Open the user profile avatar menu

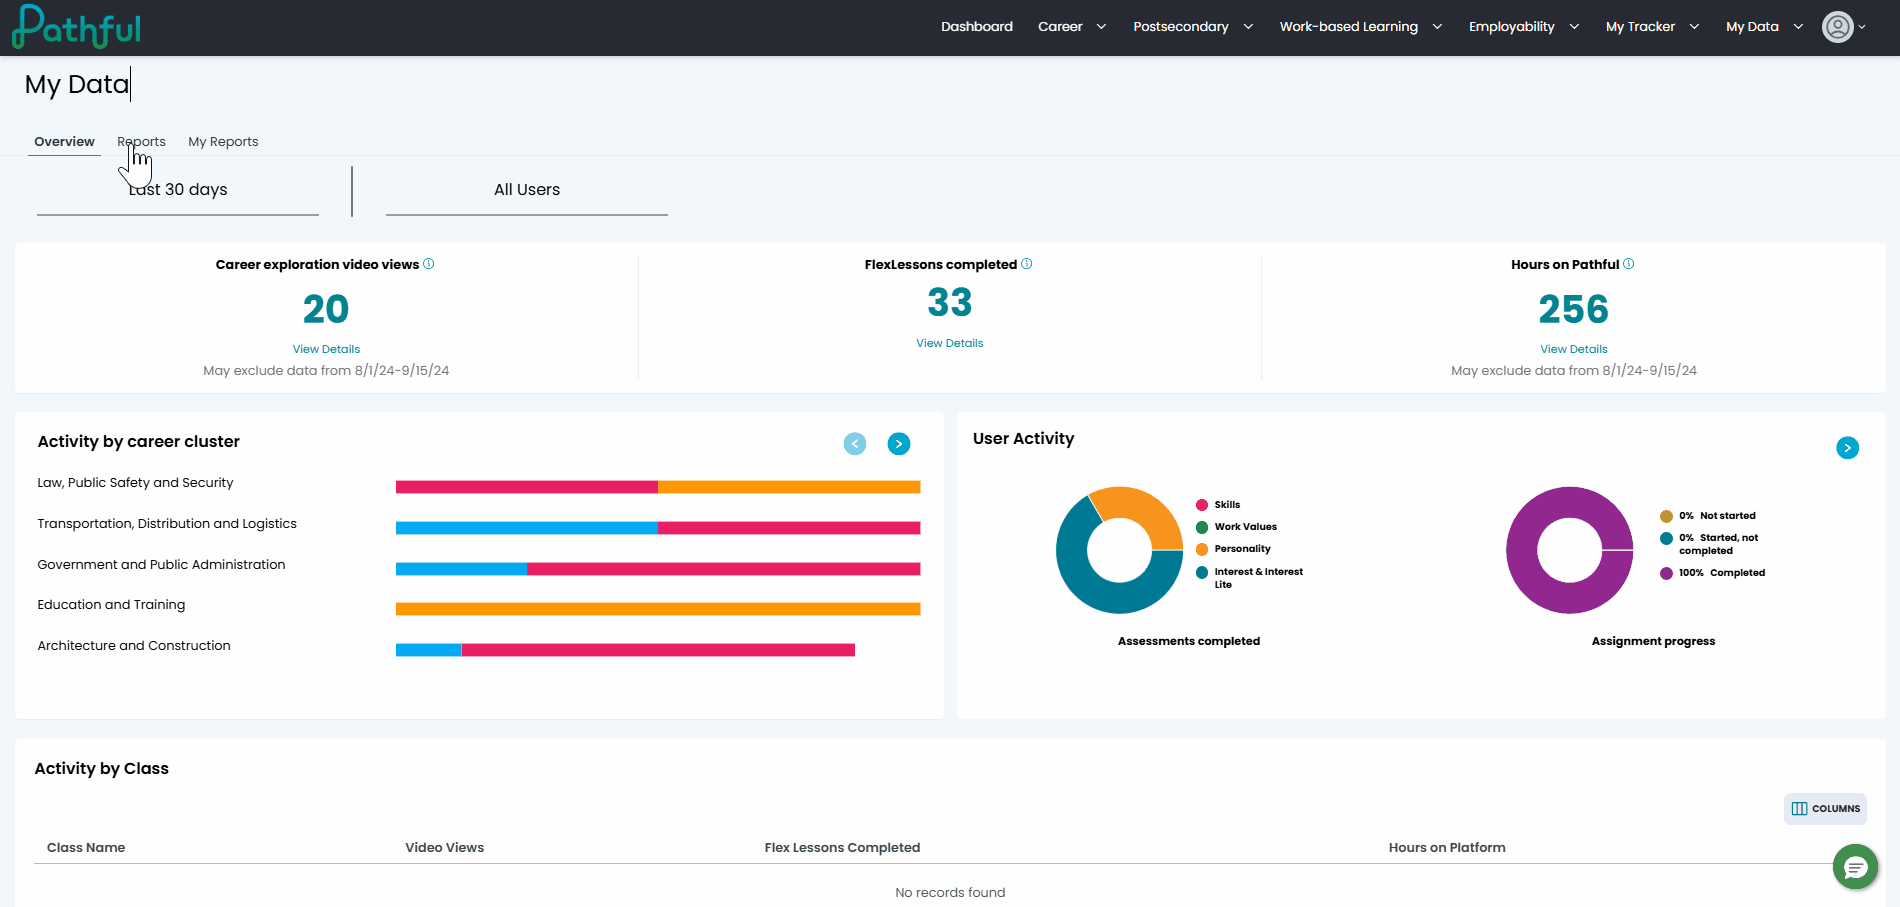(1838, 27)
